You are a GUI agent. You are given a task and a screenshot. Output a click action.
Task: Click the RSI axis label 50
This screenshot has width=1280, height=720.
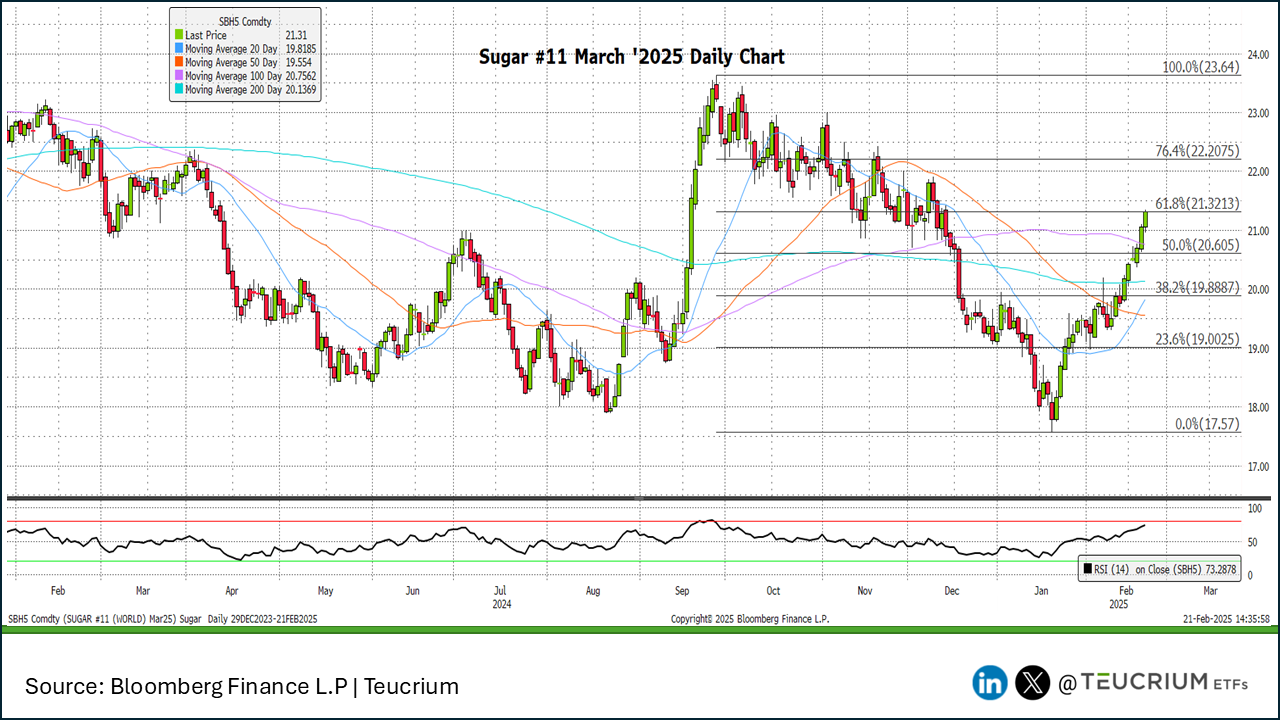(1251, 543)
